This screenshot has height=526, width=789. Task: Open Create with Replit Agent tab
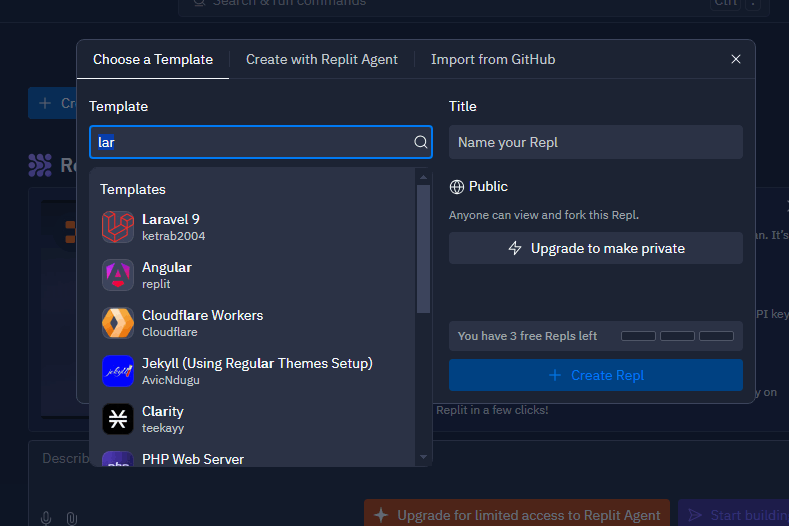[322, 59]
